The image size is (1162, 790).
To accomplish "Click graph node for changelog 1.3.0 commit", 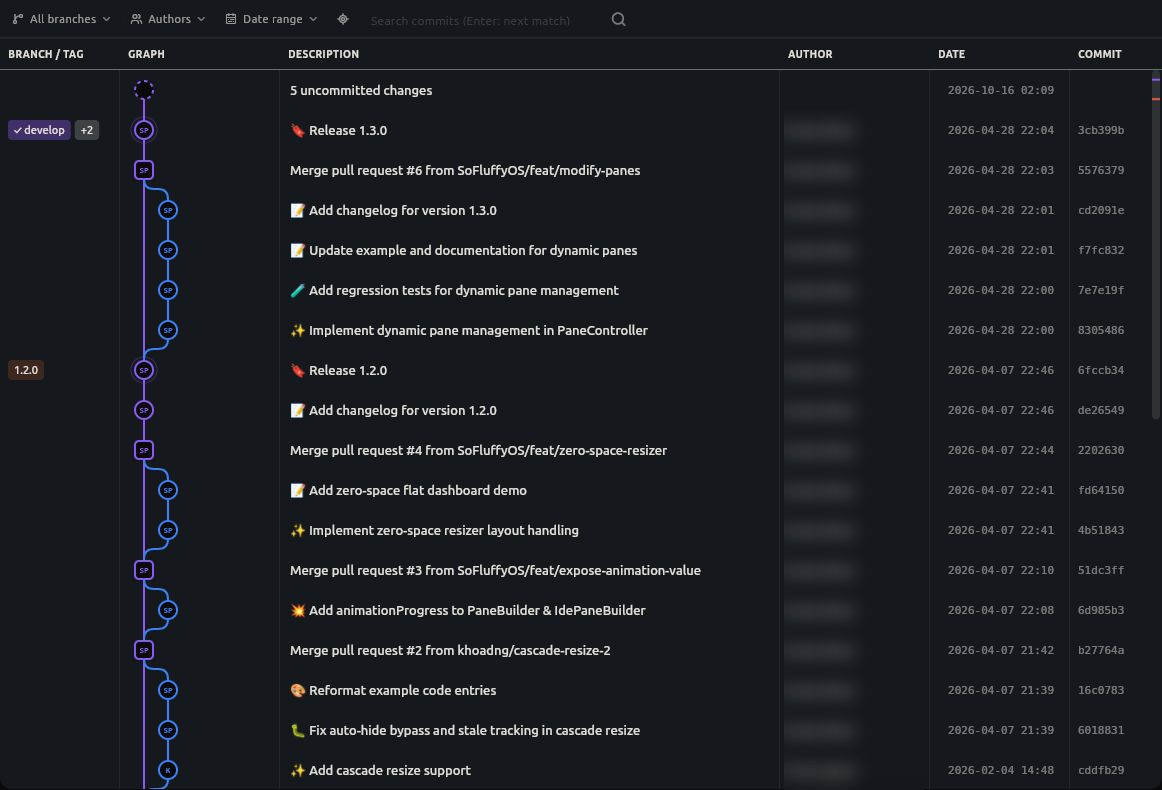I will point(168,210).
